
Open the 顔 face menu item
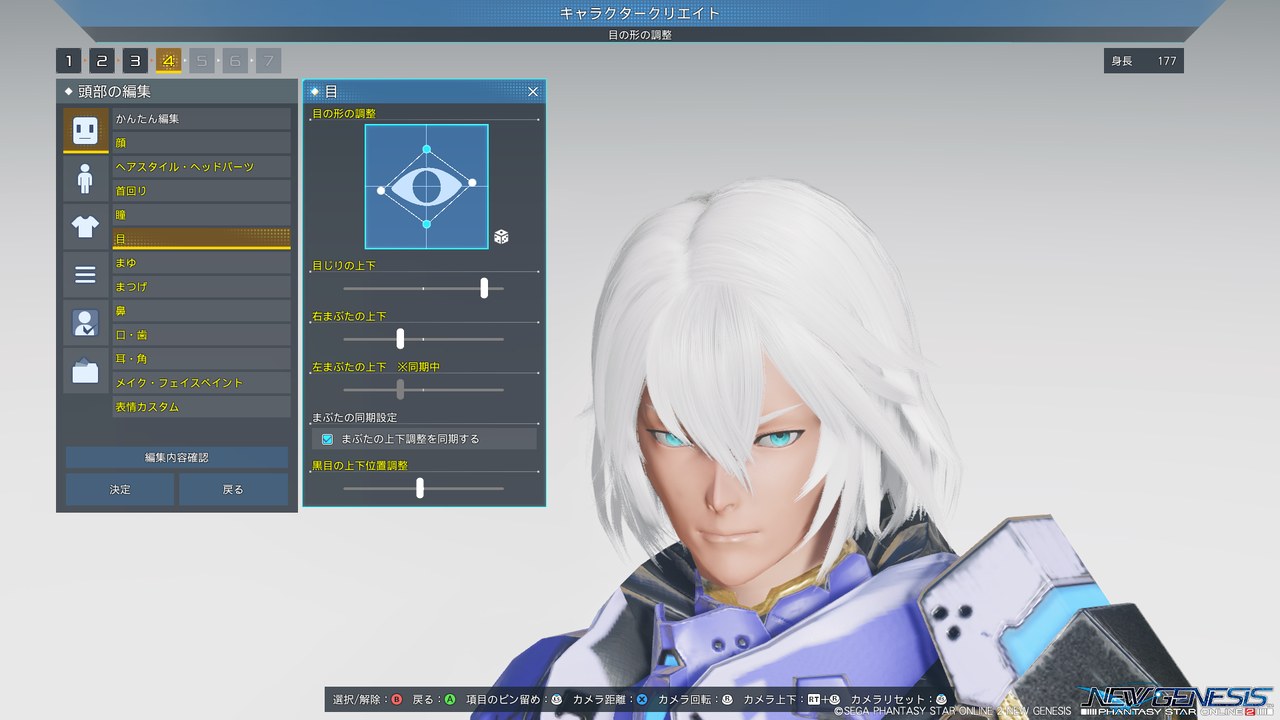click(201, 143)
